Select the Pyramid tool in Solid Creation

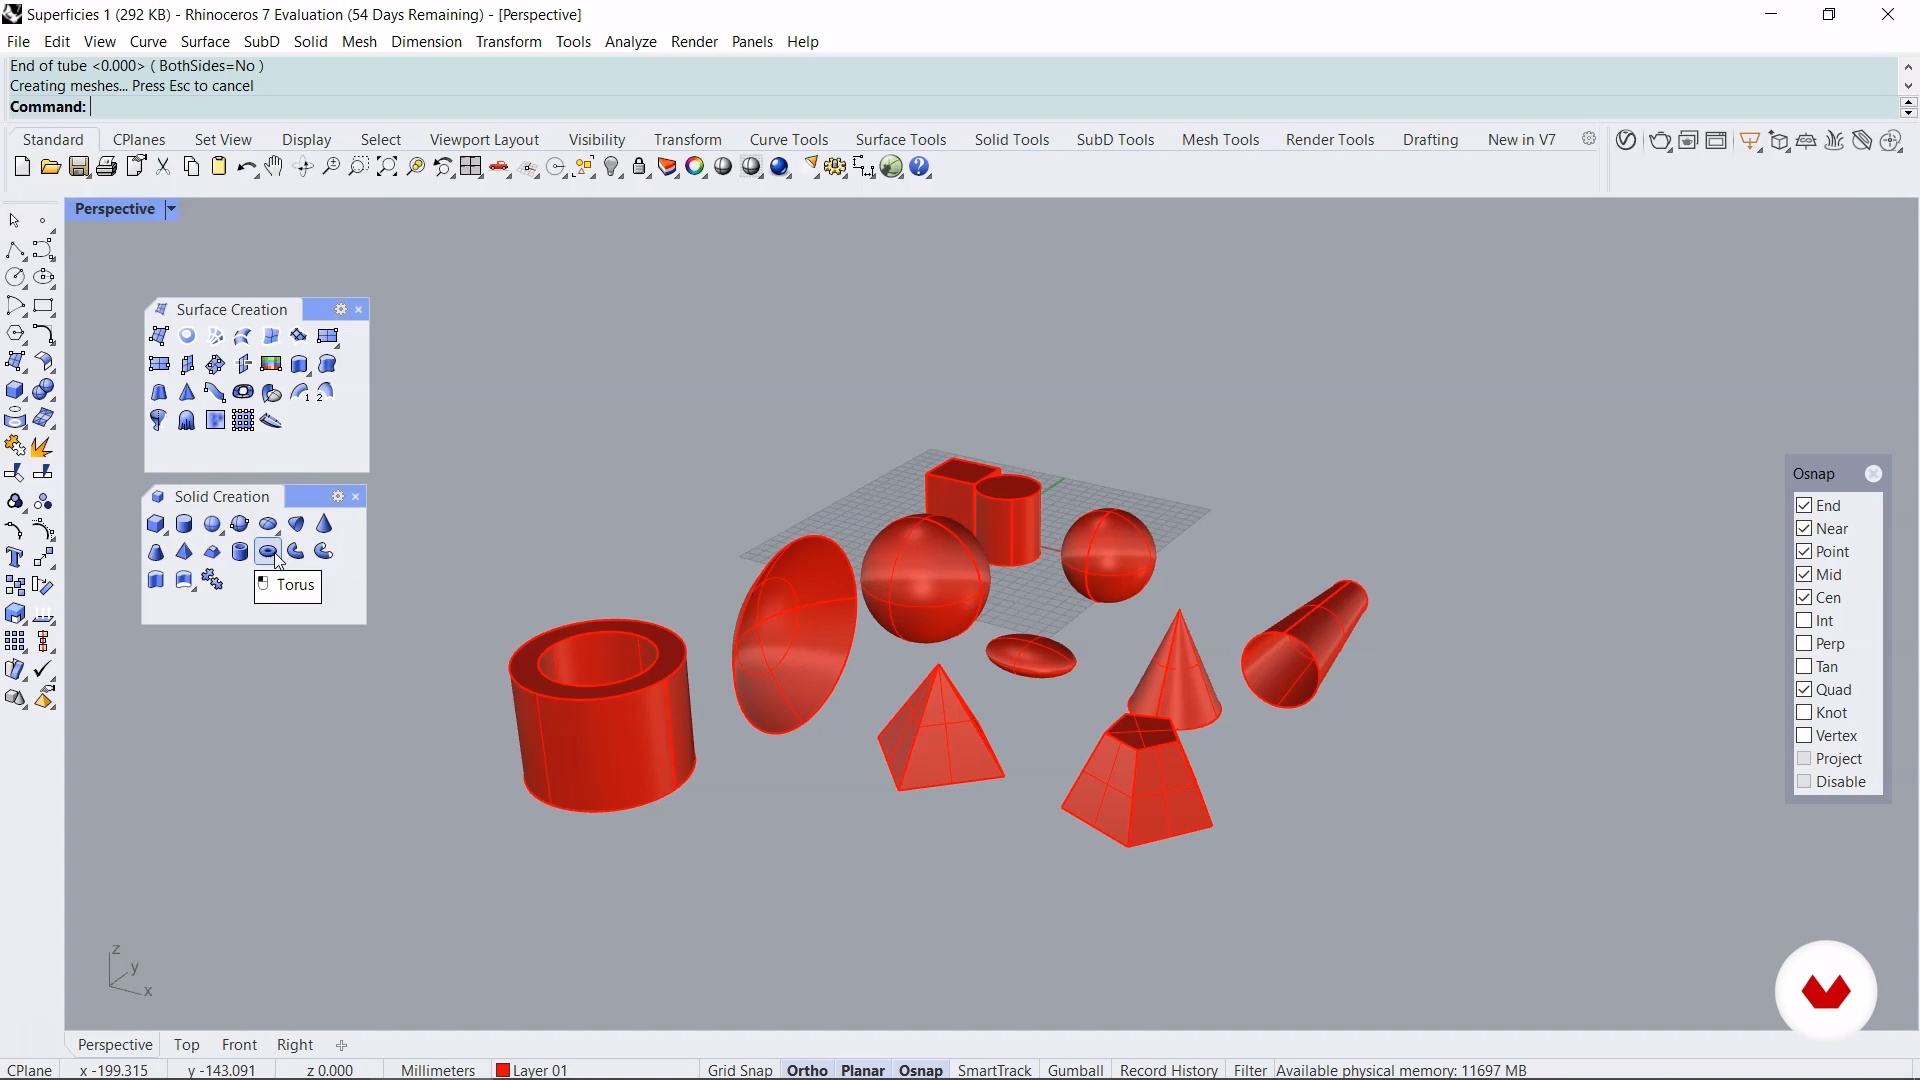point(184,552)
